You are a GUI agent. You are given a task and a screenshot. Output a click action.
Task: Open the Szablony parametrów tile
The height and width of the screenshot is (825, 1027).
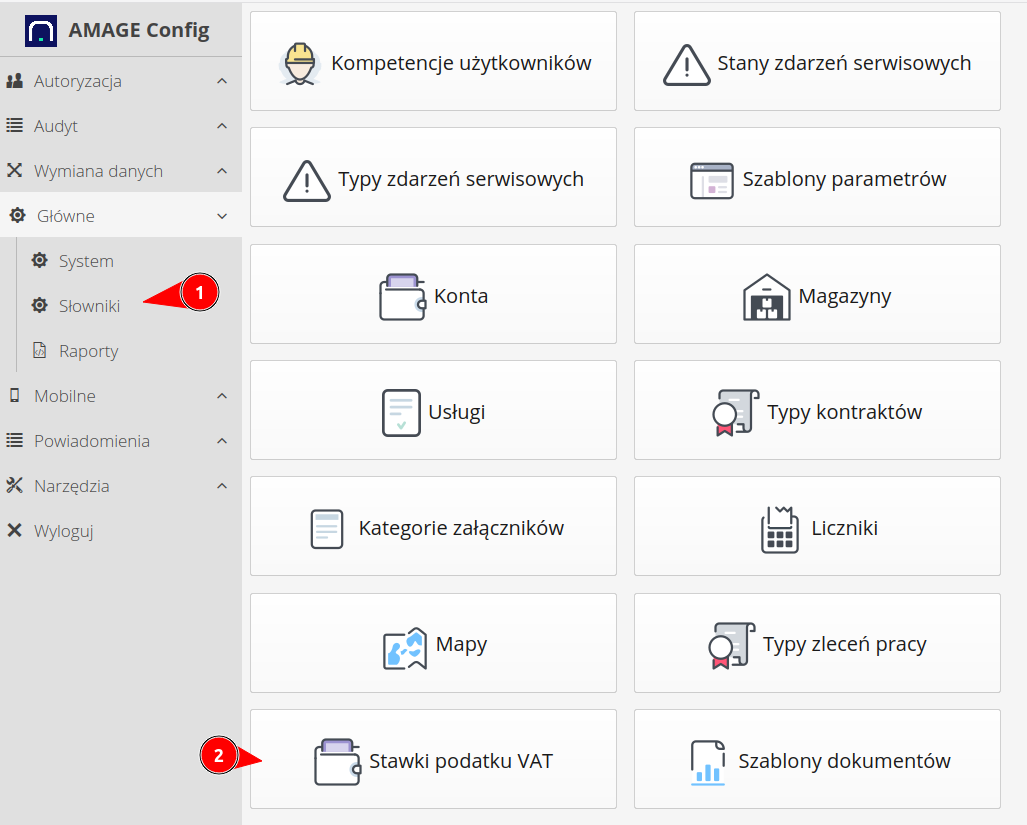[817, 180]
